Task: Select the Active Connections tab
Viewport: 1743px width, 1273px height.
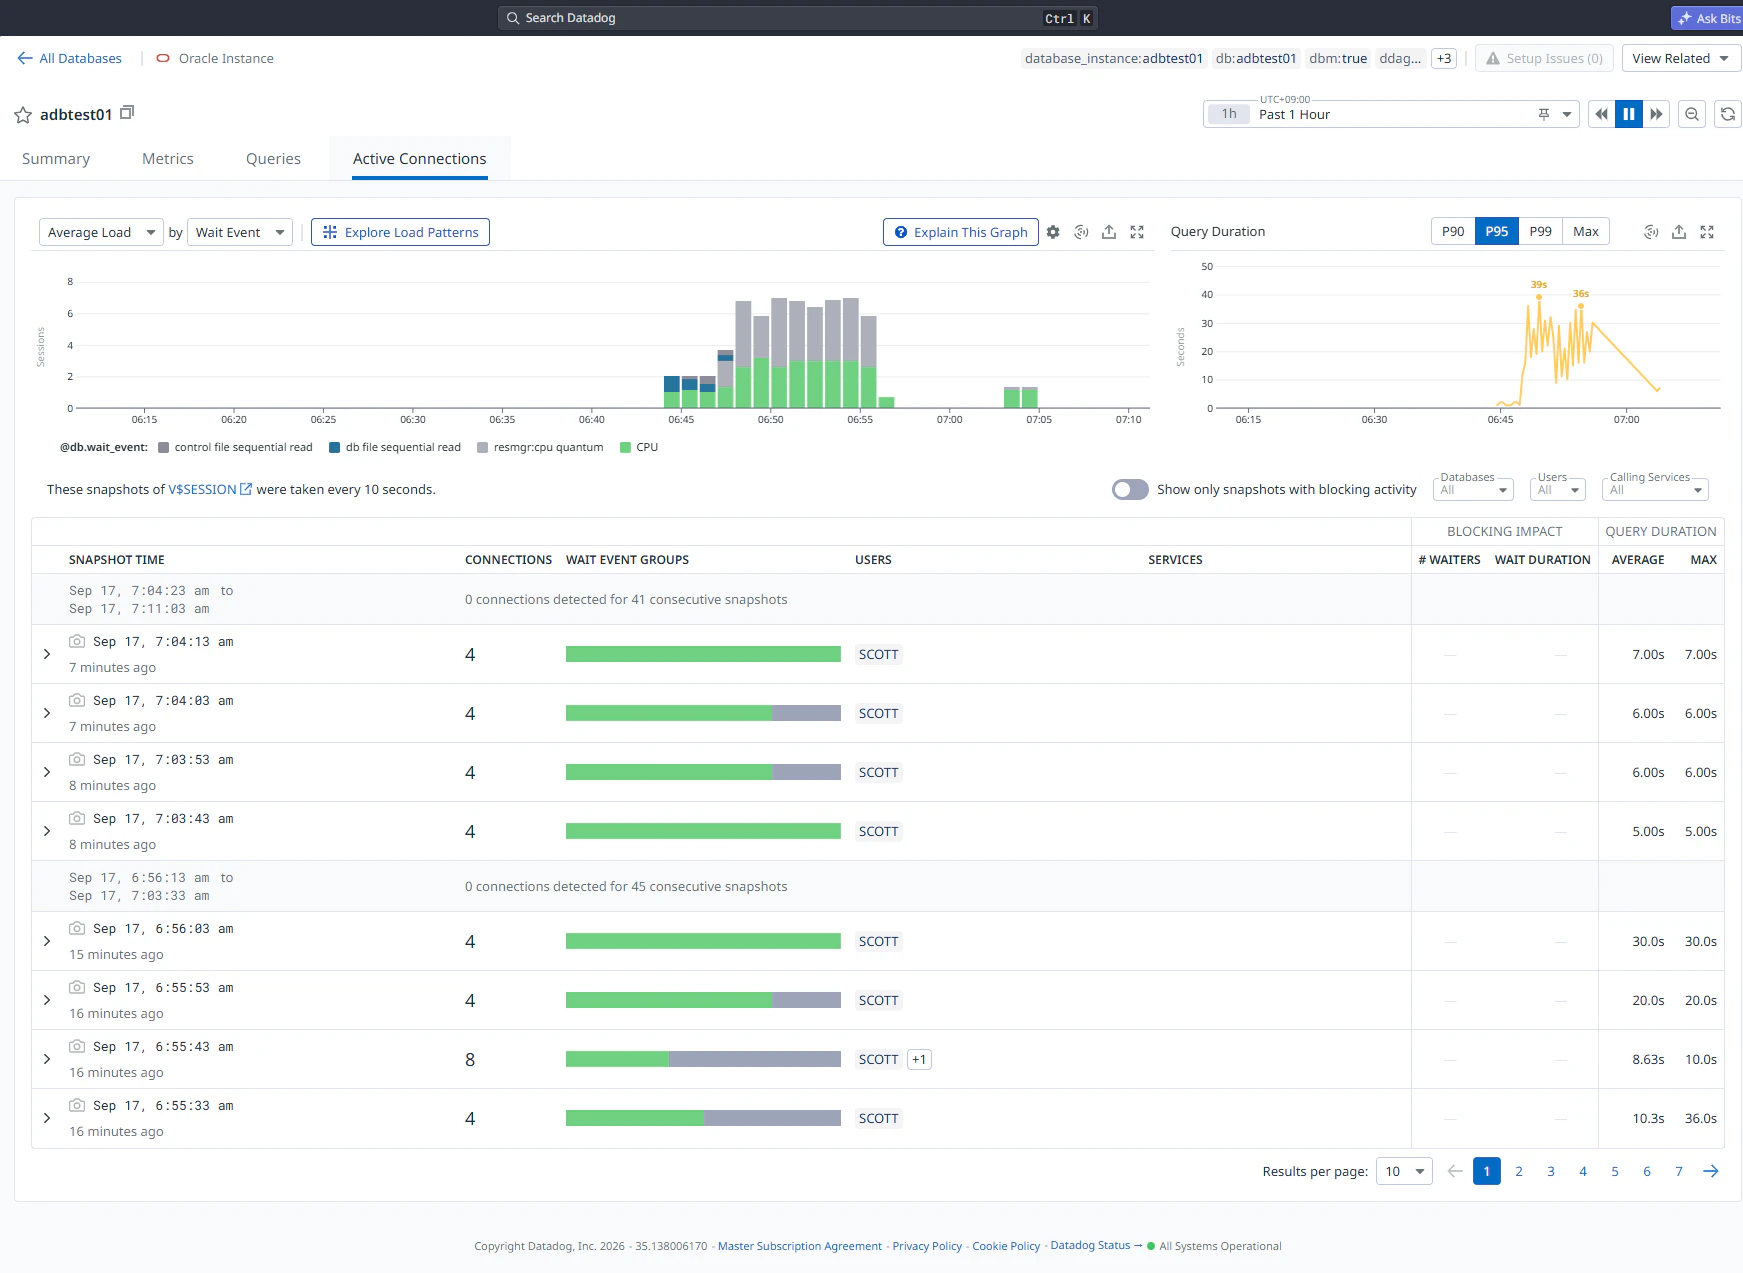Action: 420,158
